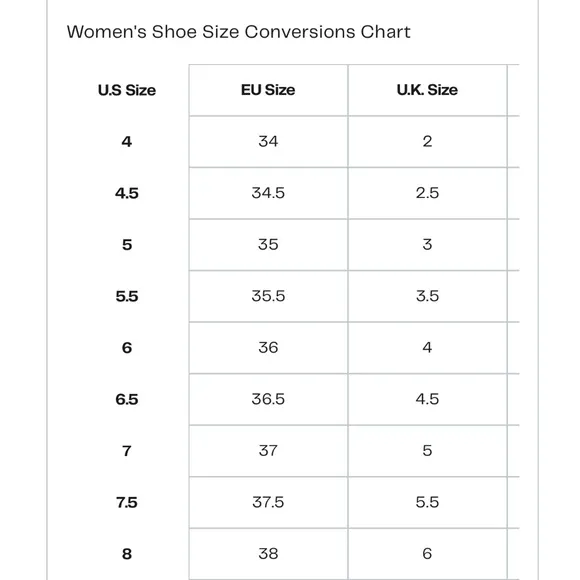
Task: Select the EU Size column header
Action: coord(268,90)
